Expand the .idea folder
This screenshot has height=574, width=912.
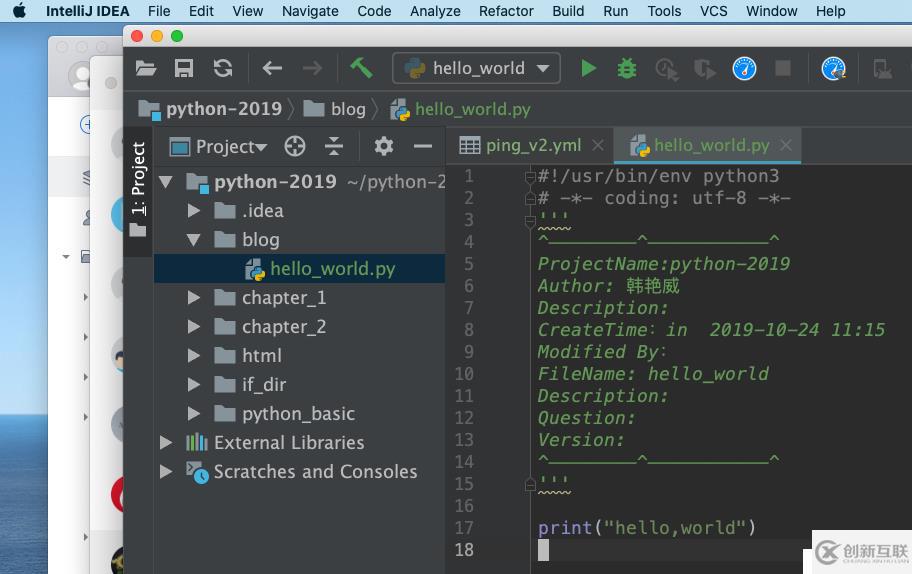(x=194, y=211)
